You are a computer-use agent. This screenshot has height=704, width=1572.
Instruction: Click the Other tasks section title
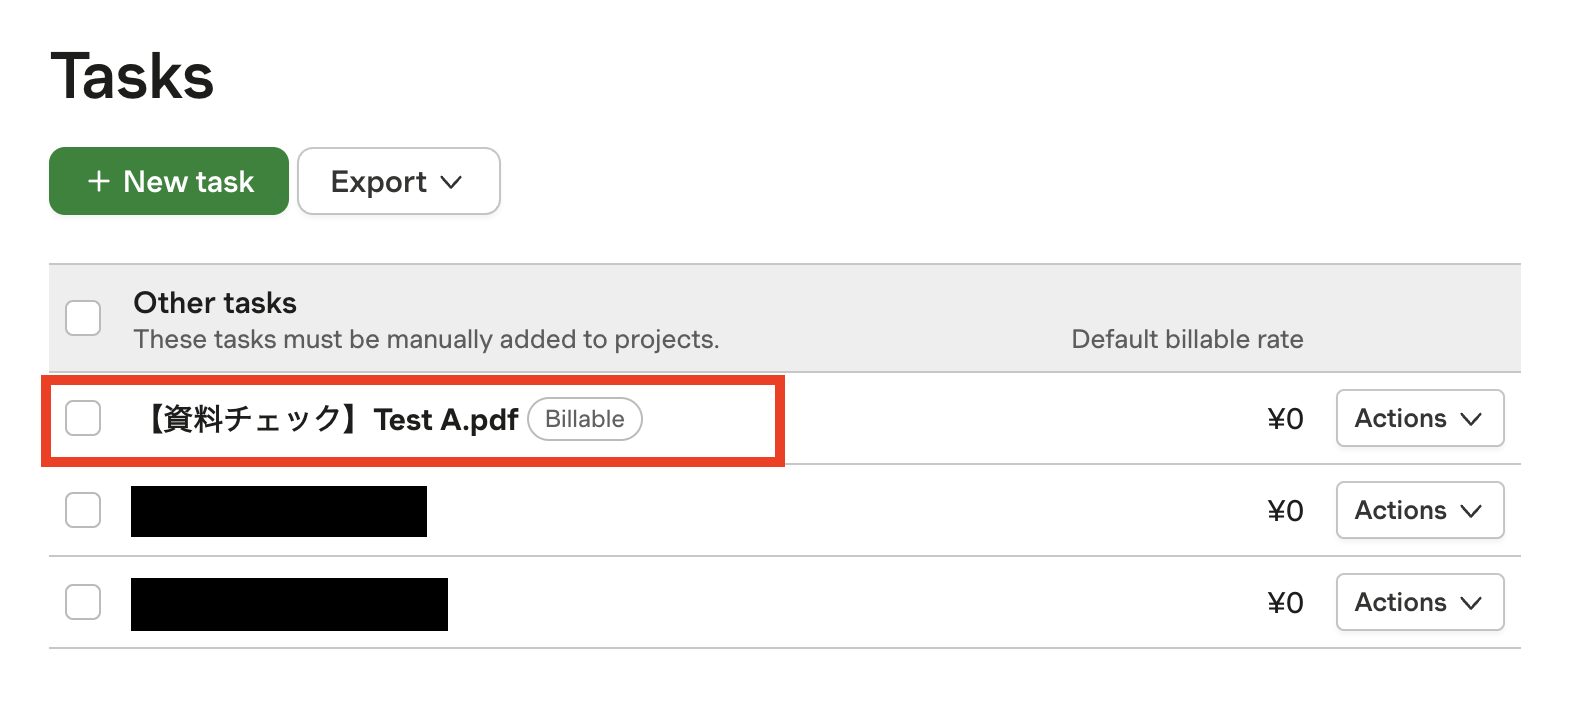(215, 302)
